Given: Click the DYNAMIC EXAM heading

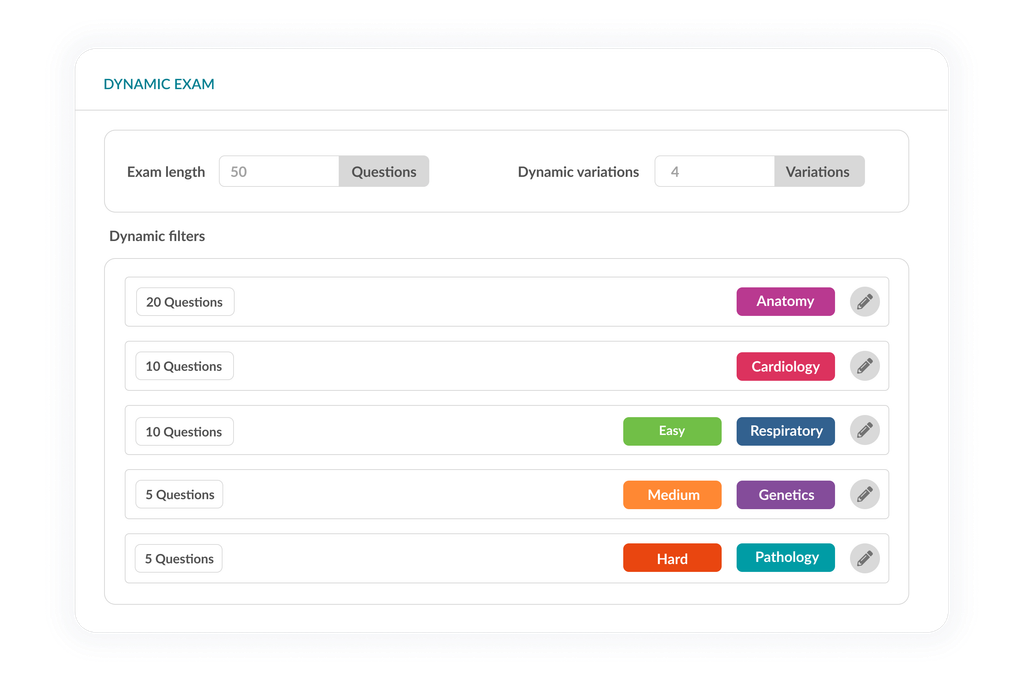Looking at the screenshot, I should pos(158,84).
